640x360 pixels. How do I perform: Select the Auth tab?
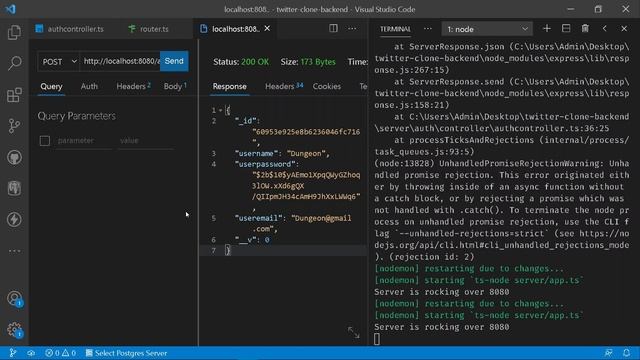[x=89, y=87]
